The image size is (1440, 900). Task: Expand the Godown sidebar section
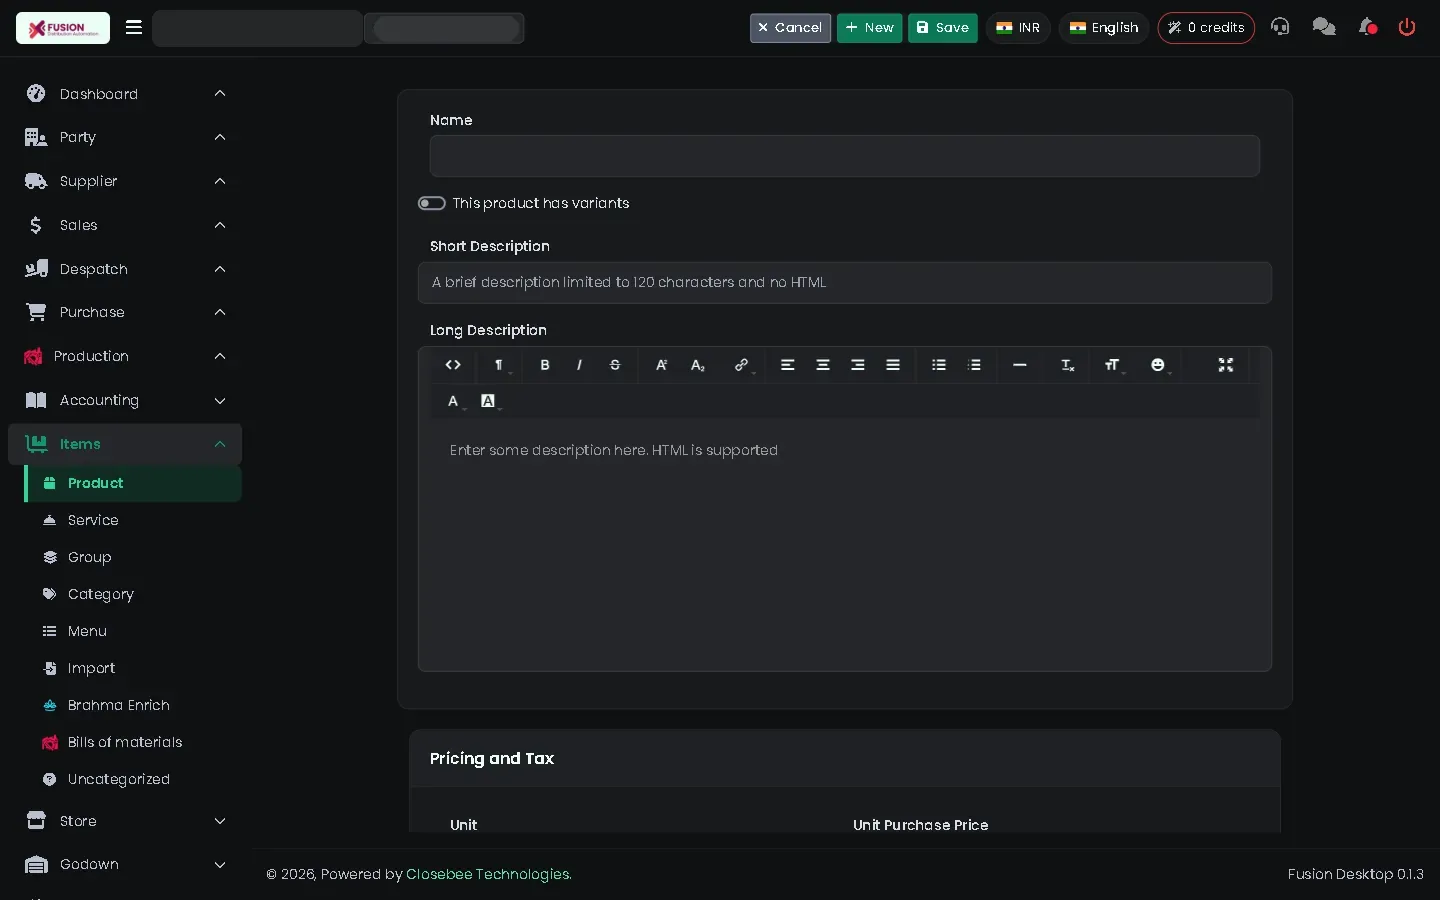point(125,864)
